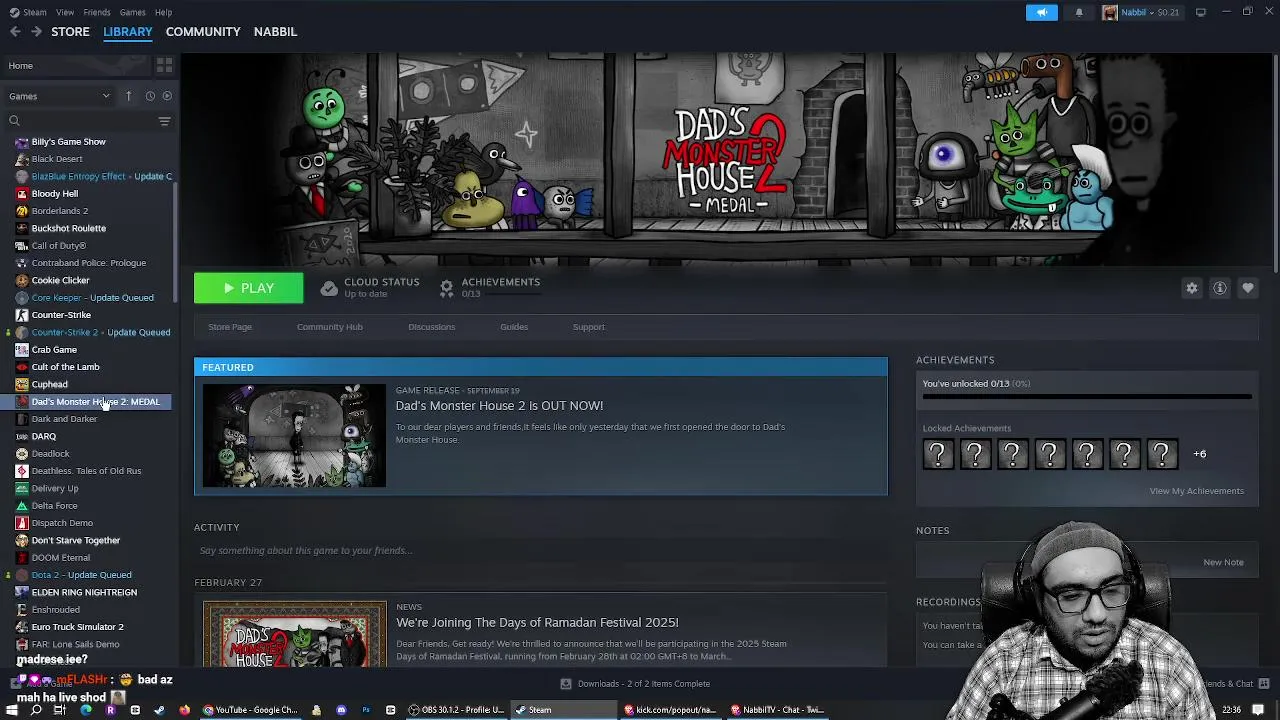This screenshot has width=1280, height=720.
Task: Open ACHIEVEMENTS next to the Play button
Action: tap(490, 287)
